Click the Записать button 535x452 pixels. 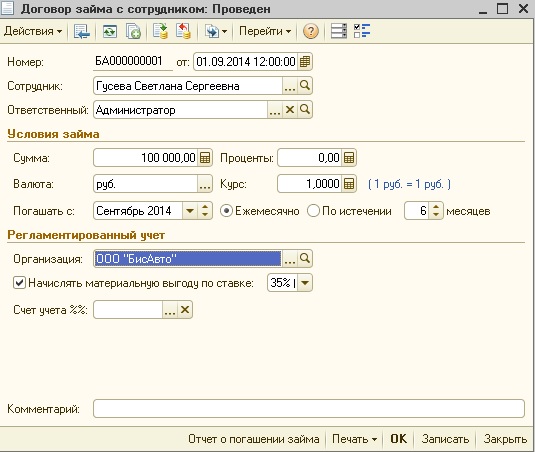[445, 439]
